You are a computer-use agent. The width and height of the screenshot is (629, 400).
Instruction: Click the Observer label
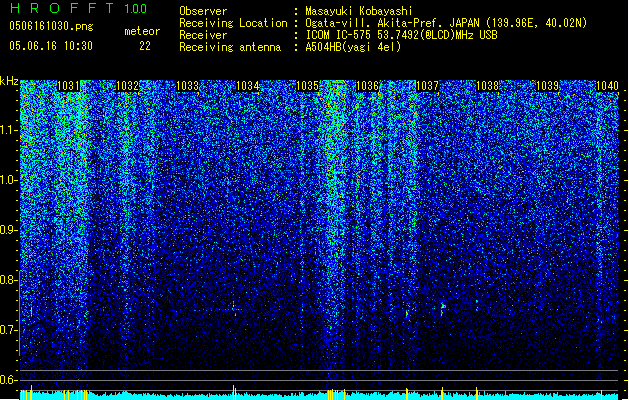tap(203, 11)
